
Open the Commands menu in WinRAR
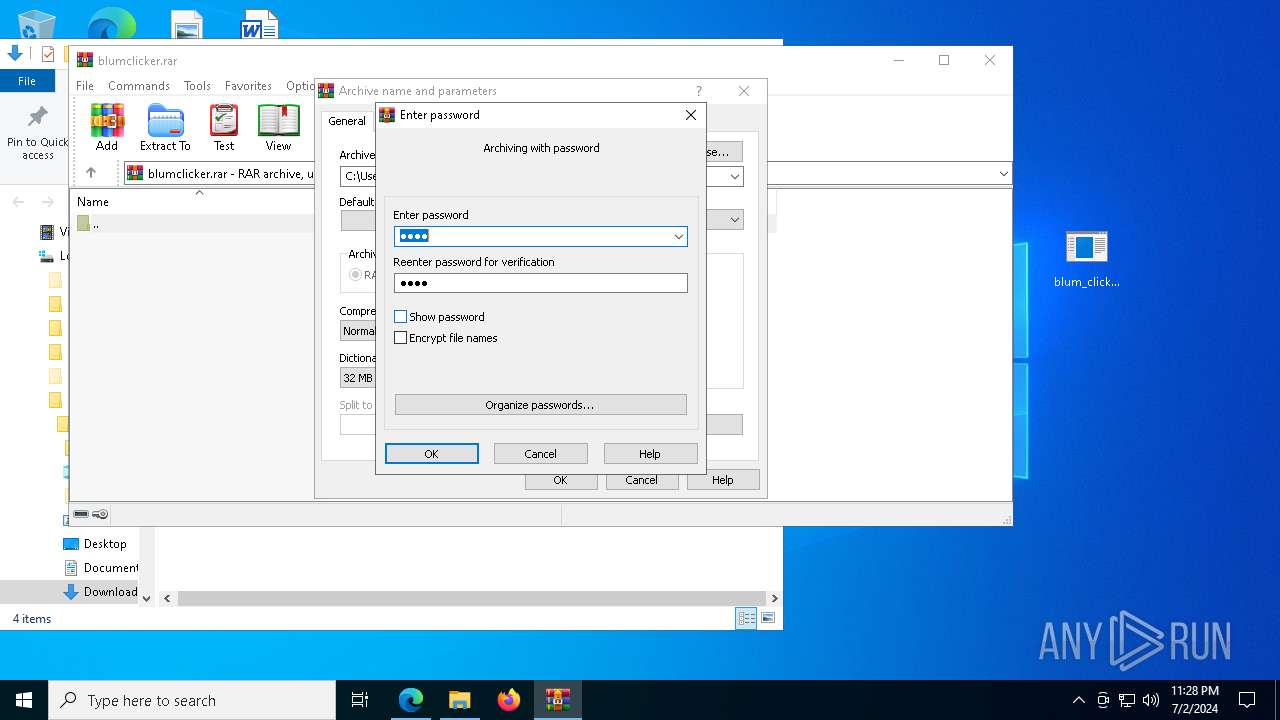tap(139, 86)
